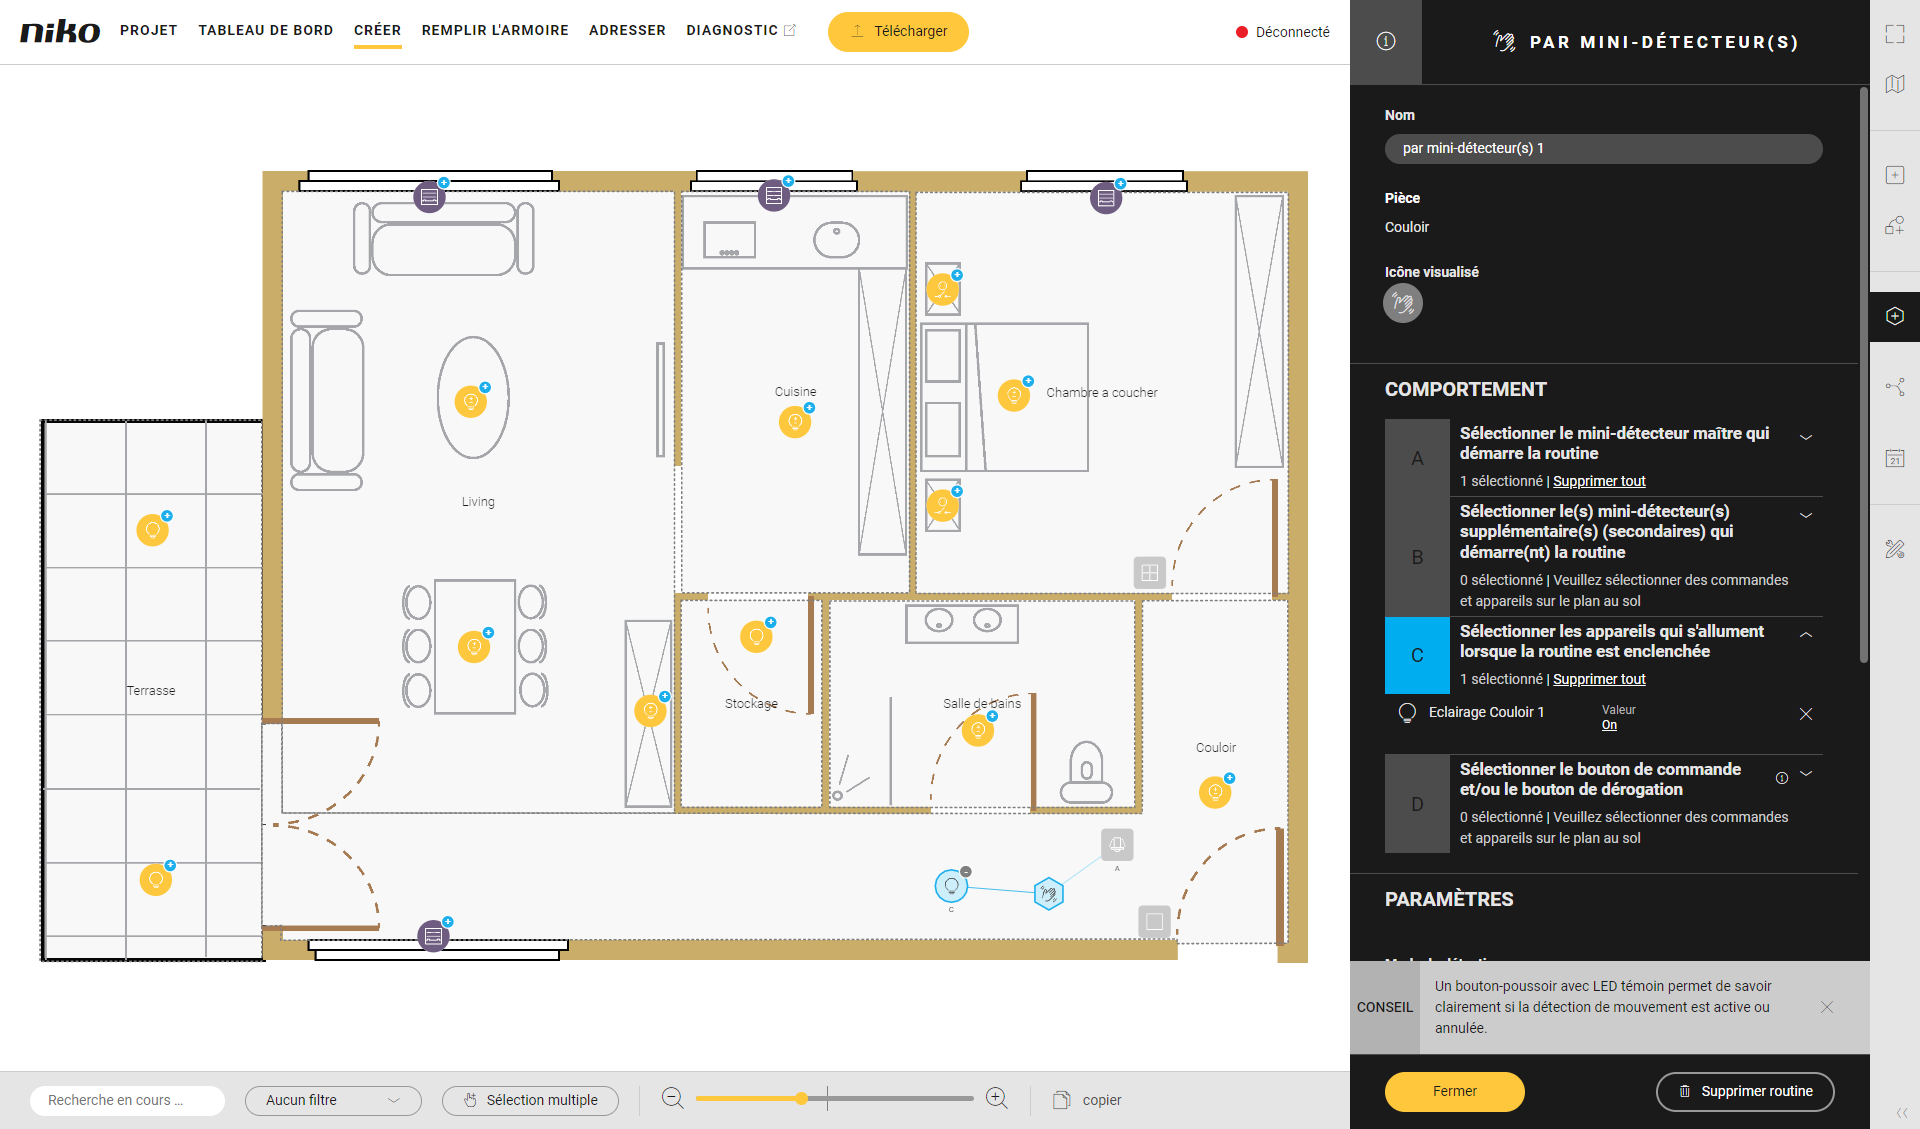This screenshot has width=1920, height=1129.
Task: Click Supprimer routine button
Action: 1745,1091
